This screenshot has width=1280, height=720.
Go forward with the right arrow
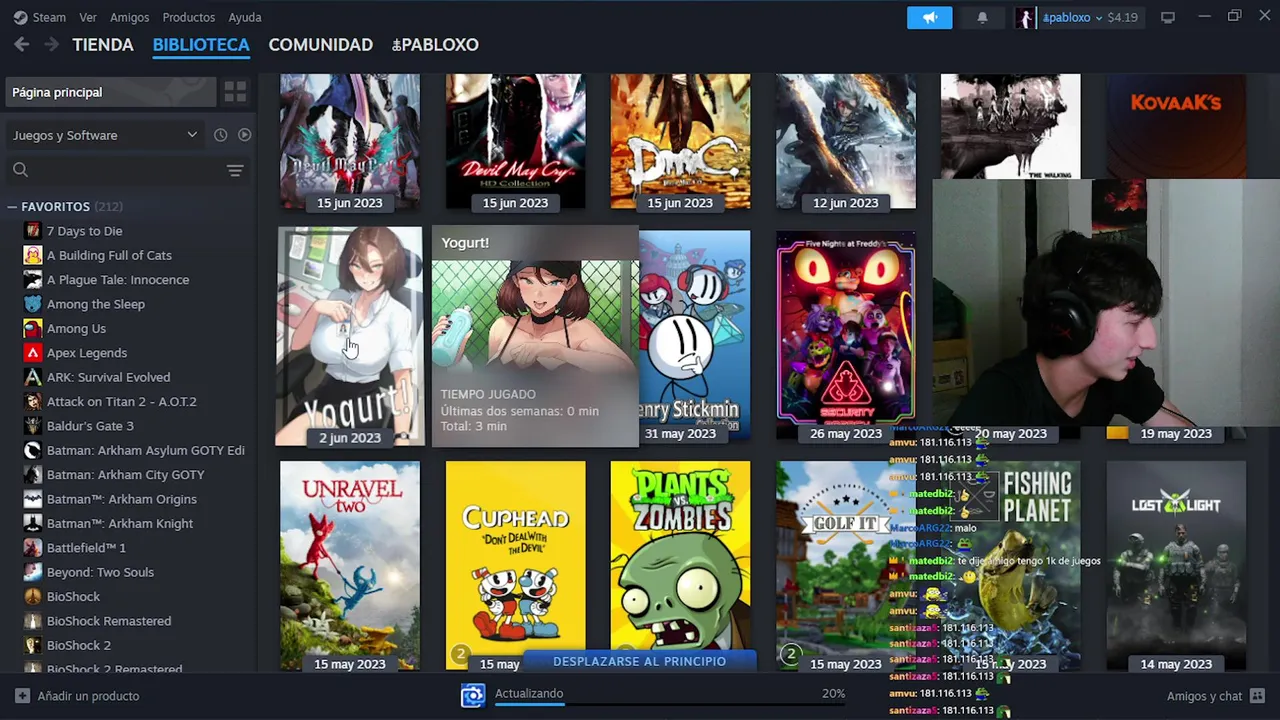[x=51, y=45]
